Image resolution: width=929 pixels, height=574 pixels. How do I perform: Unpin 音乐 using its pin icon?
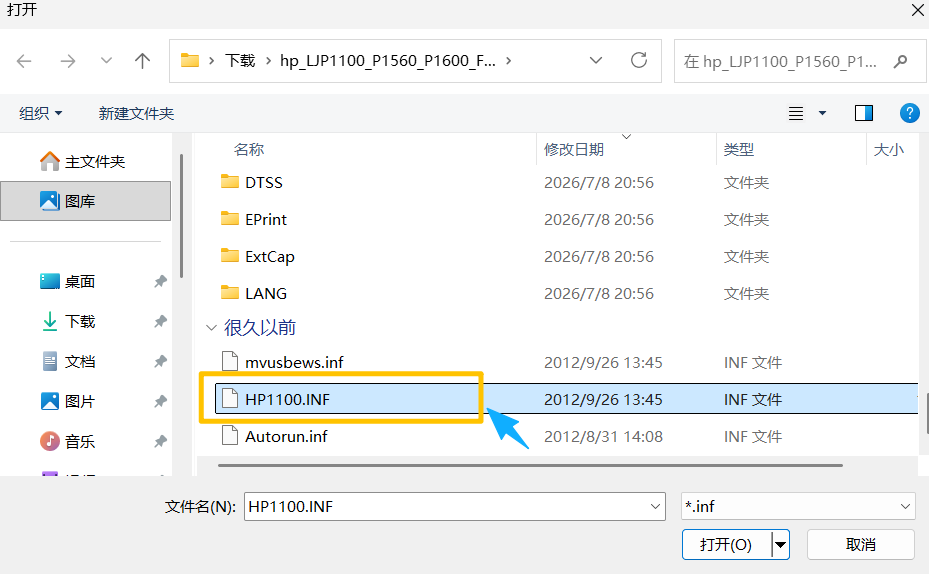click(161, 441)
